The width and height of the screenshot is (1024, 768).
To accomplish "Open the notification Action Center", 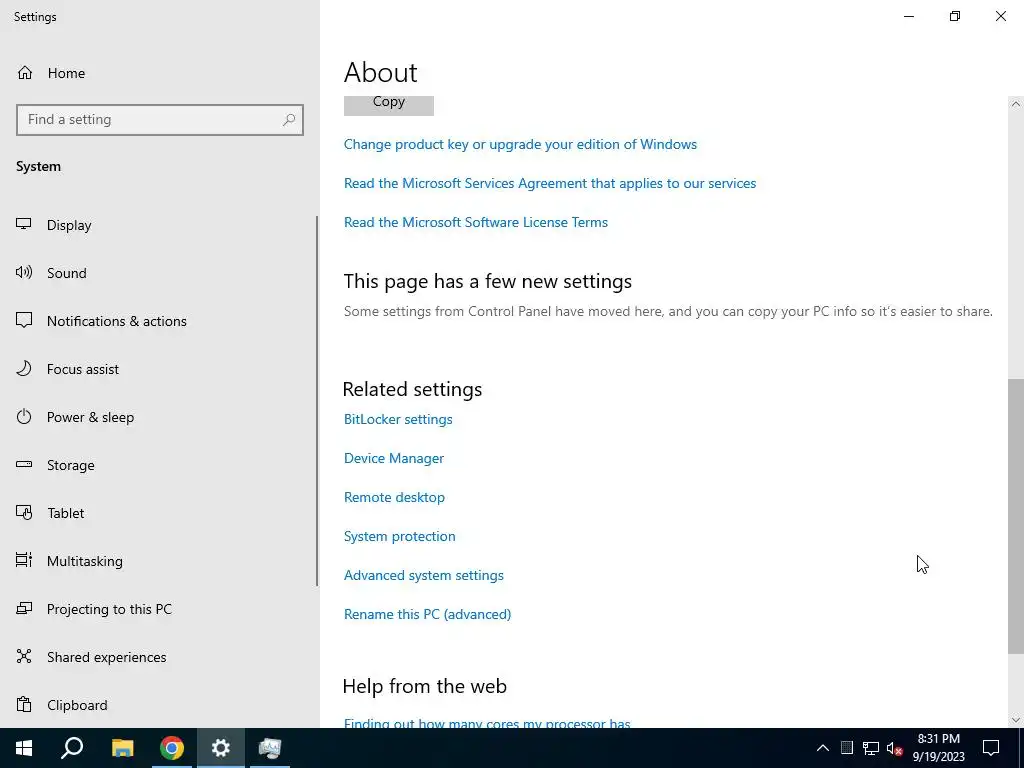I will (x=991, y=748).
